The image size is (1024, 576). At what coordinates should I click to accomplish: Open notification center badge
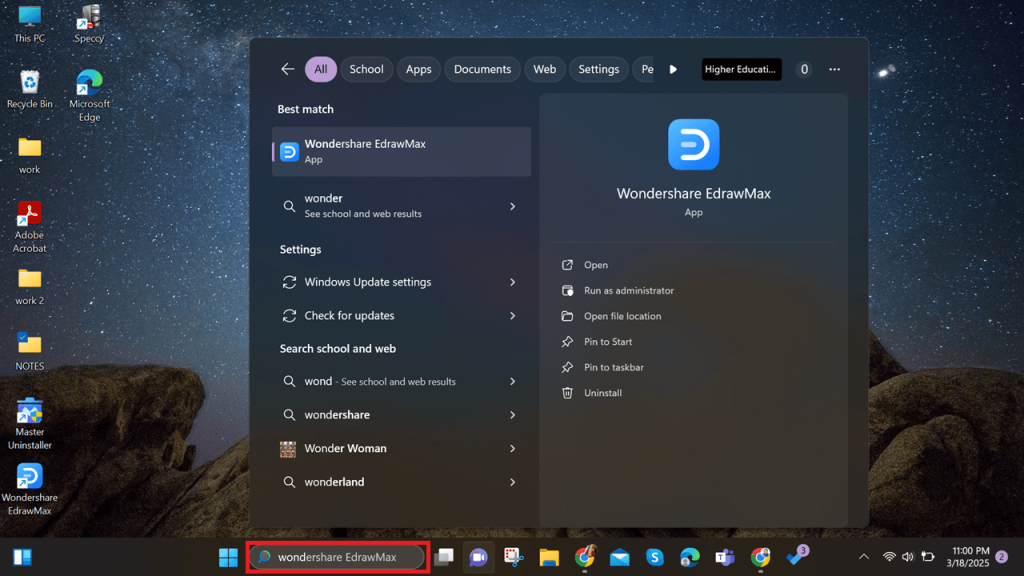click(1002, 557)
